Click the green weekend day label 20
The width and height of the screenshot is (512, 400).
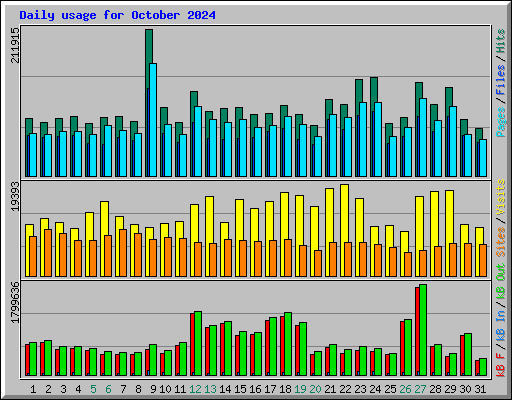(315, 389)
